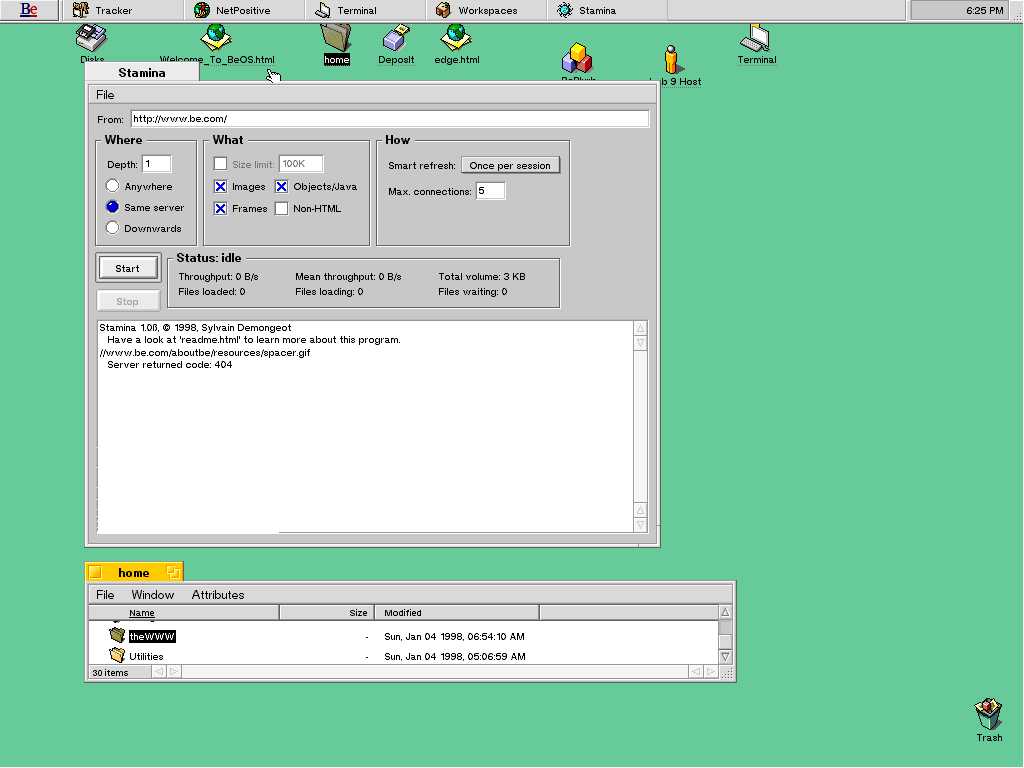Toggle the Frames checkbox
The image size is (1024, 768).
221,209
